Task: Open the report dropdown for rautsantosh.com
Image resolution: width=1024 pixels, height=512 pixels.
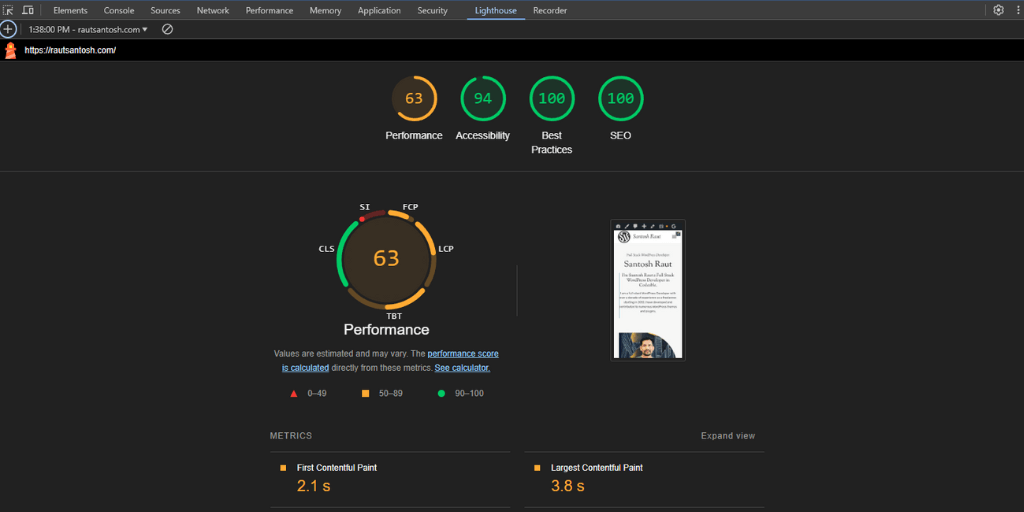Action: click(88, 29)
